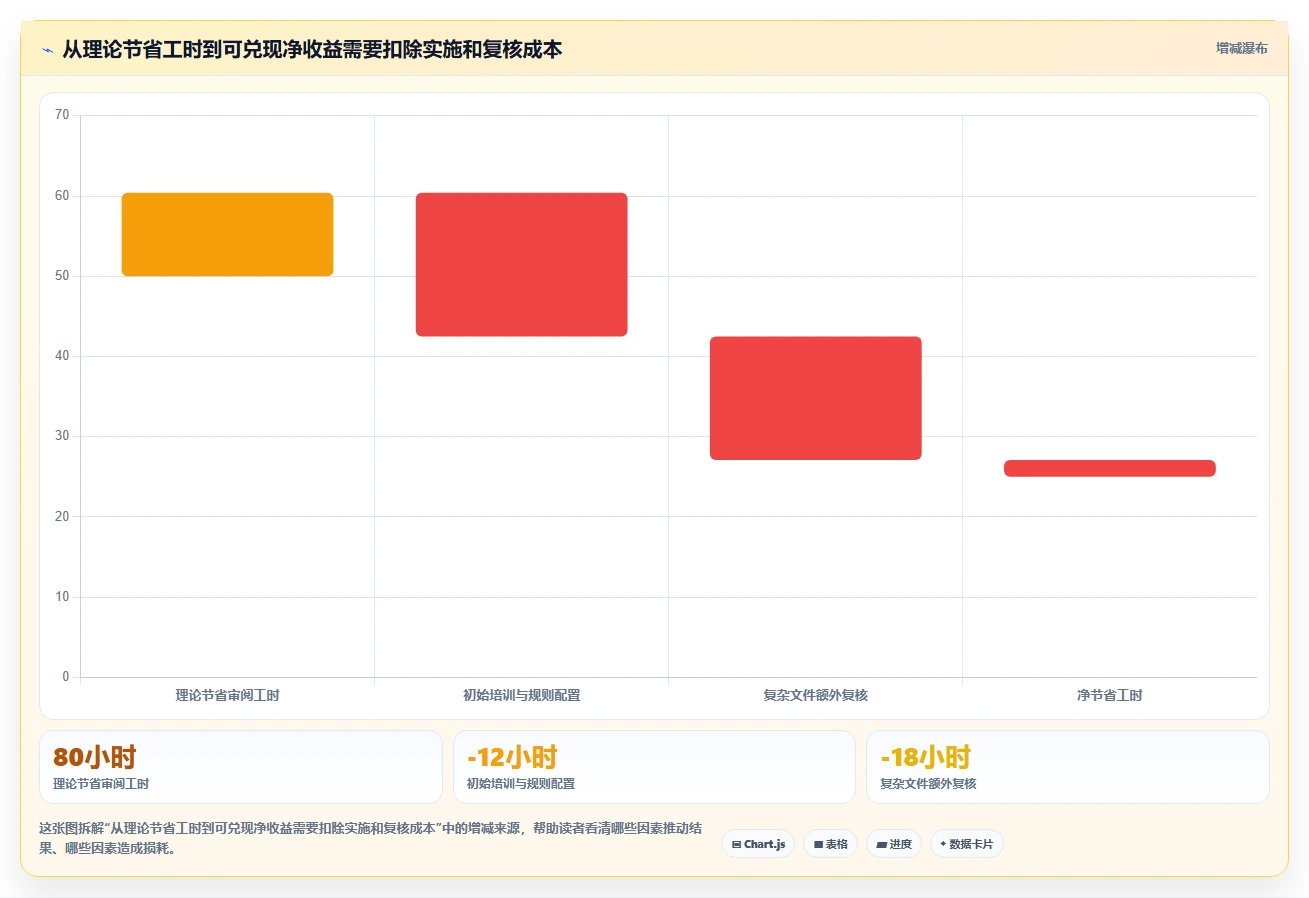Click the y-axis value 10
The image size is (1309, 898).
coord(62,597)
